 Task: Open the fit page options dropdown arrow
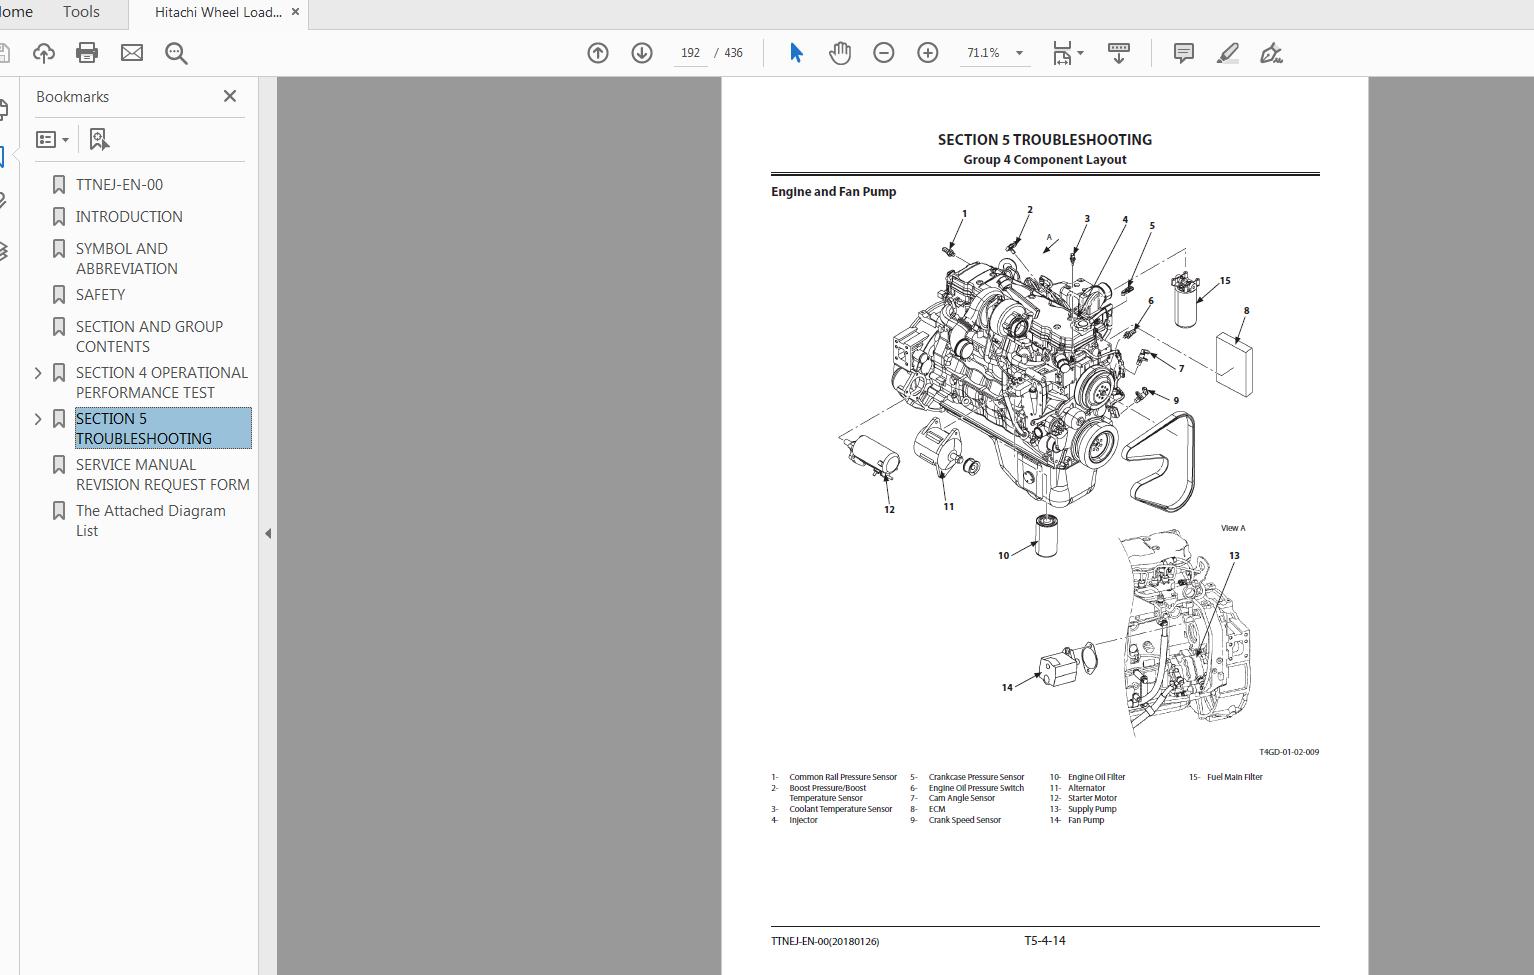(1080, 53)
